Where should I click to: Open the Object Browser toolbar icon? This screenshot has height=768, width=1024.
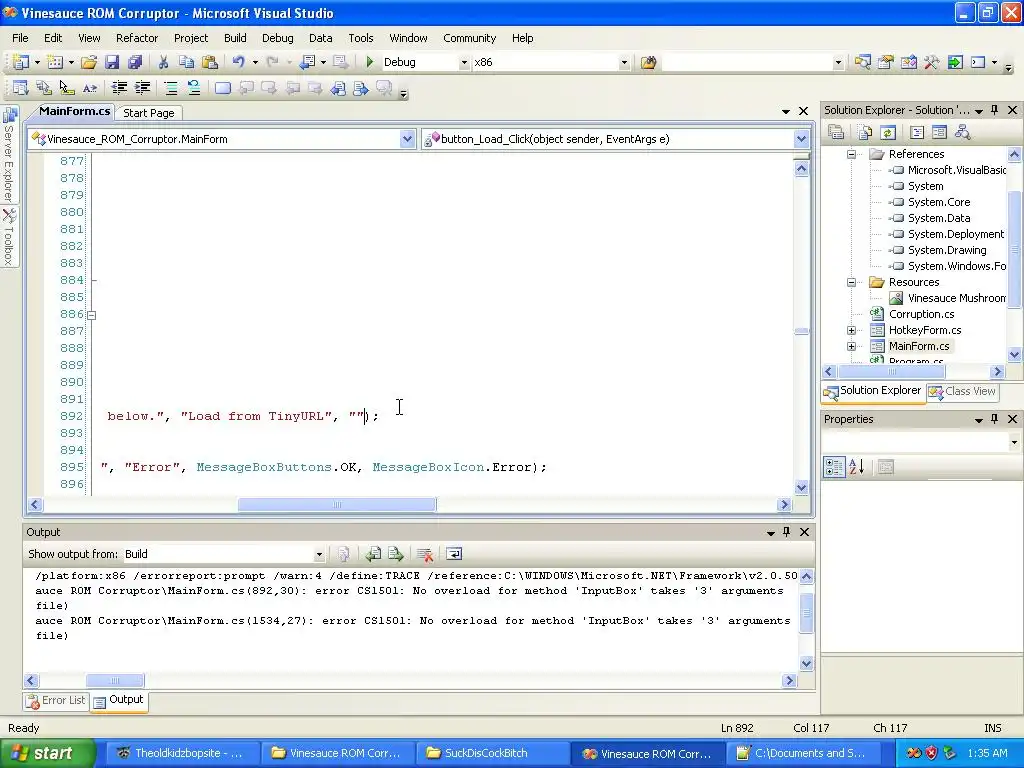tap(908, 62)
